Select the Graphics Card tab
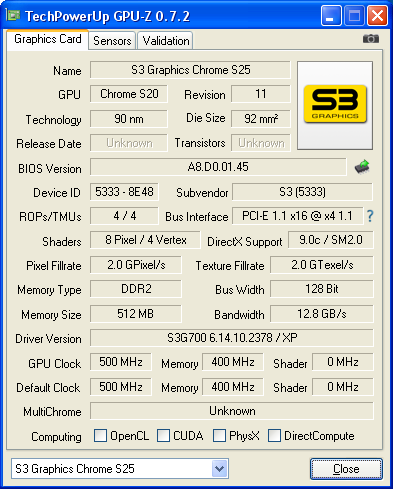The height and width of the screenshot is (489, 393). point(48,39)
